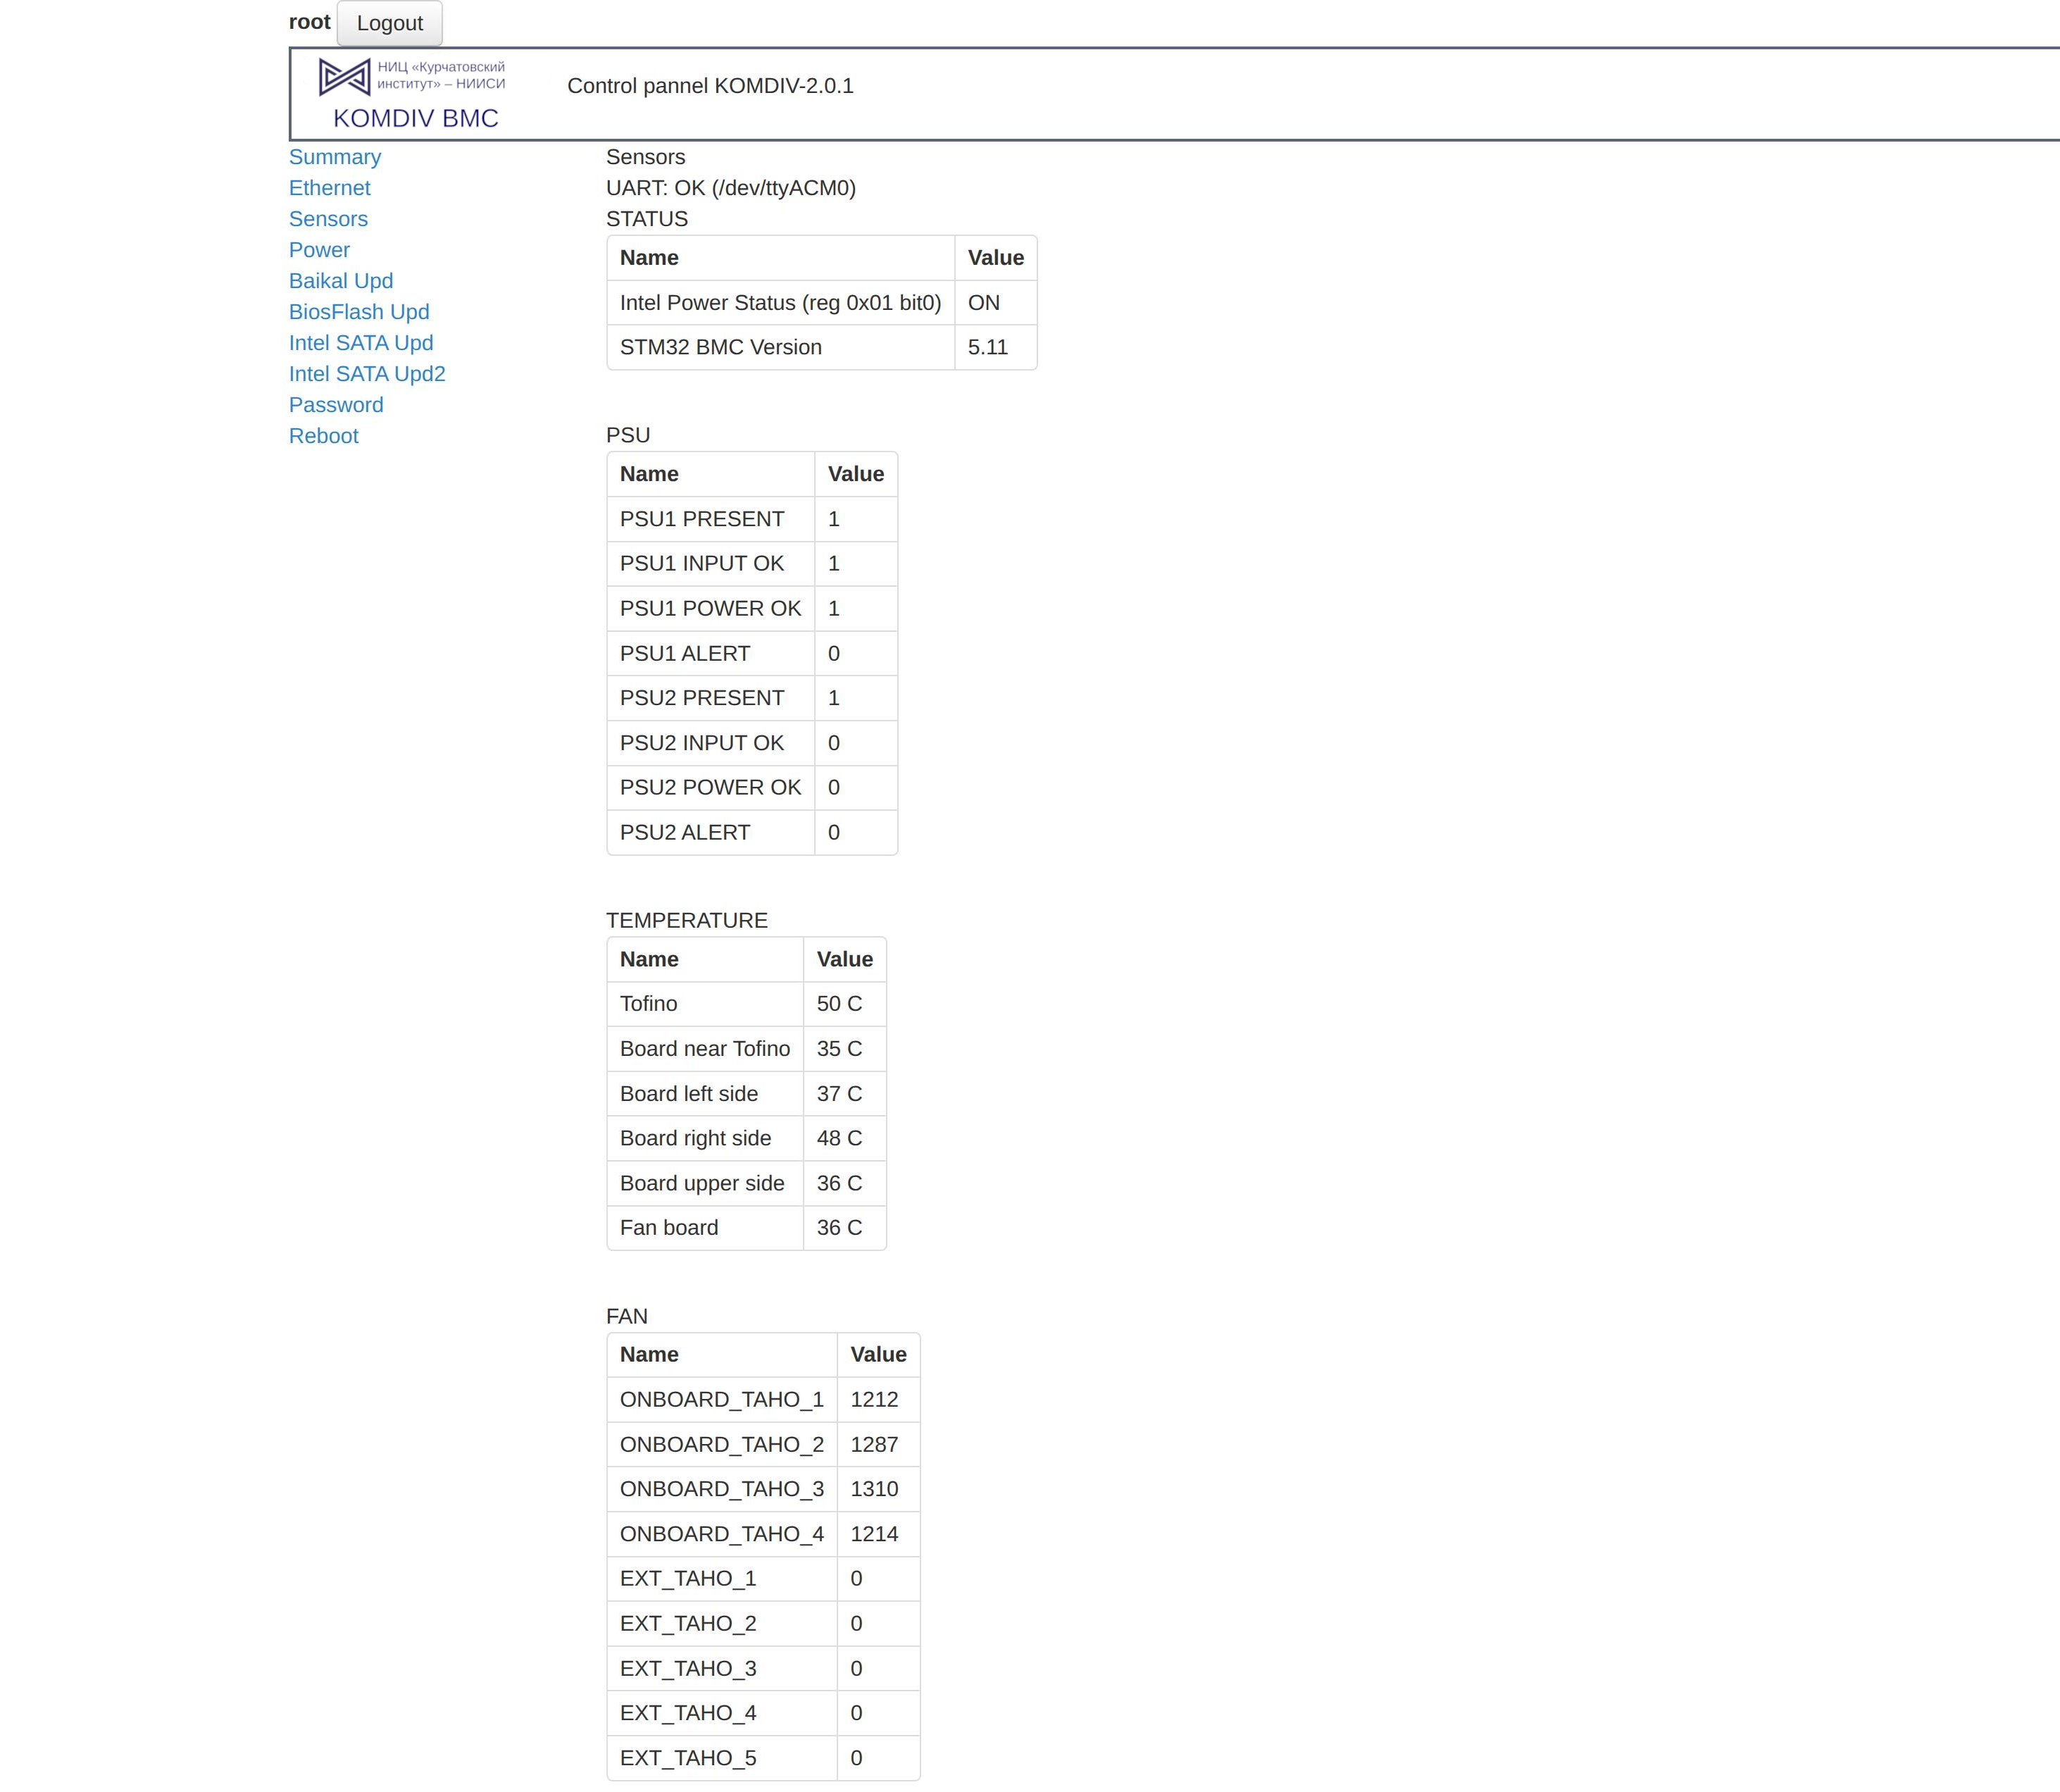
Task: Click the PSU2 PRESENT row
Action: (x=752, y=698)
